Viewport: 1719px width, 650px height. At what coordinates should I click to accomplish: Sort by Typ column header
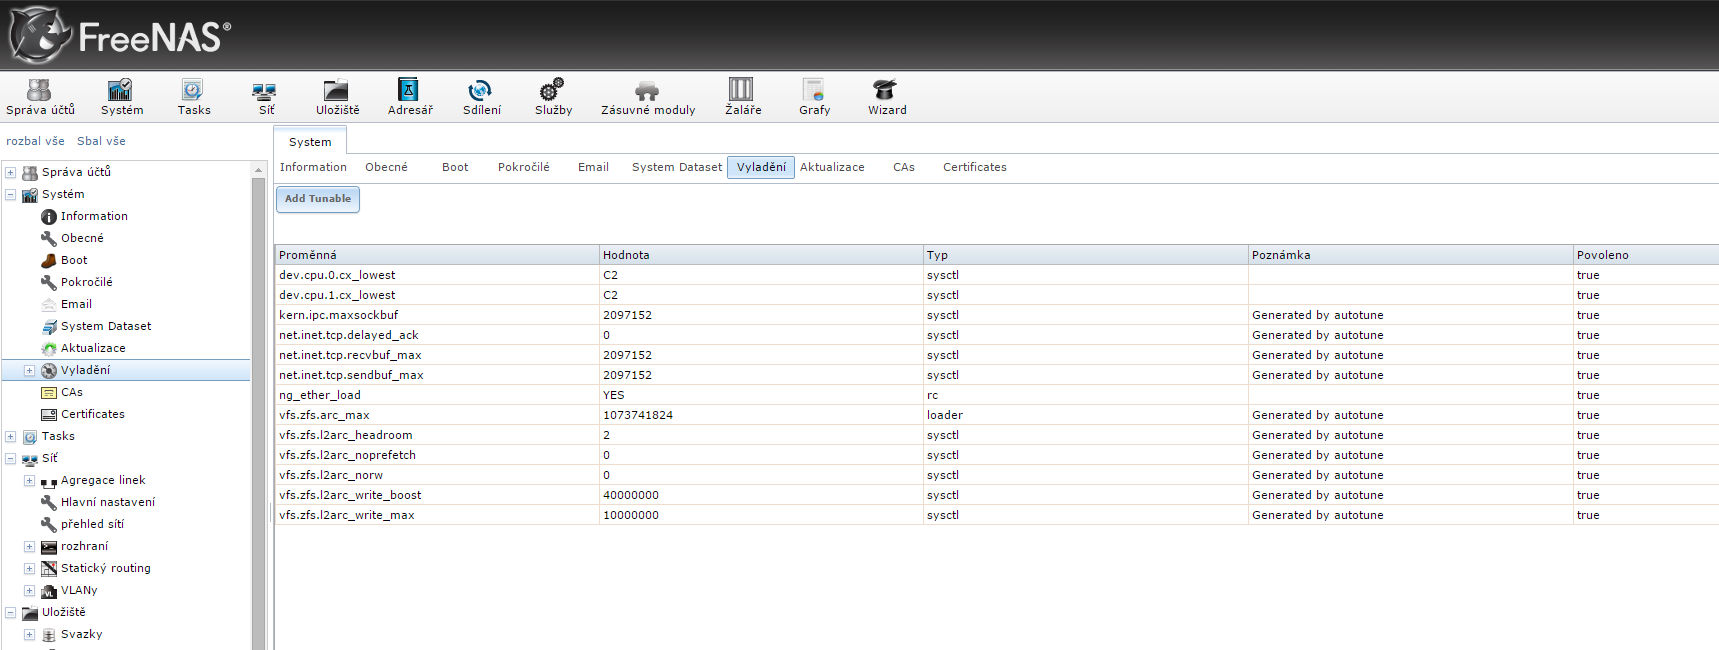pyautogui.click(x=1085, y=255)
